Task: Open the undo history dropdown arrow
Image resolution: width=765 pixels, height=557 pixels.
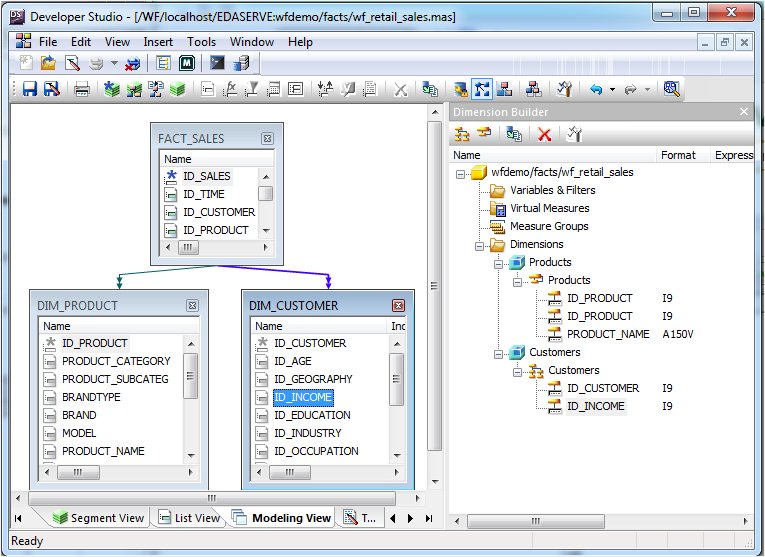Action: [612, 89]
